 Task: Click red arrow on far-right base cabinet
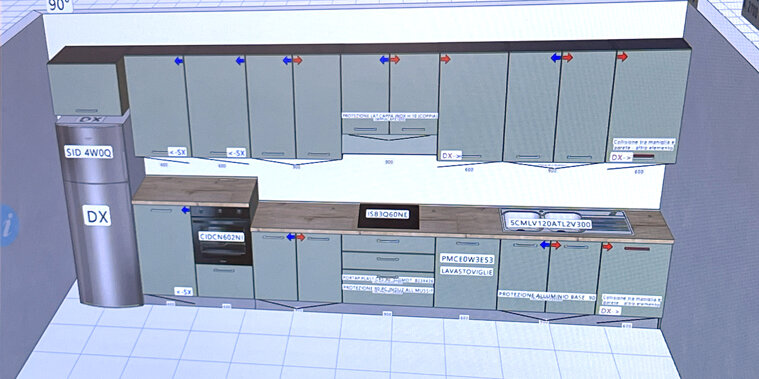pyautogui.click(x=607, y=247)
